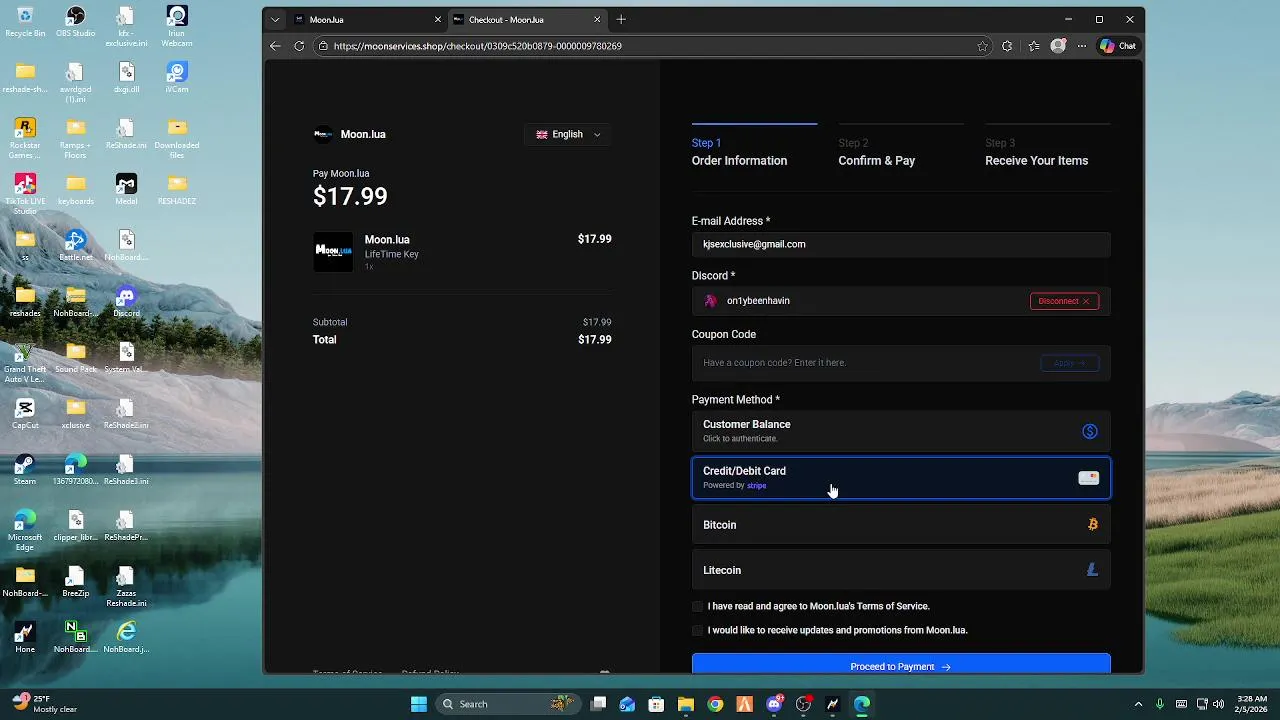The height and width of the screenshot is (720, 1280).
Task: Click the E-mail Address field
Action: pyautogui.click(x=901, y=244)
